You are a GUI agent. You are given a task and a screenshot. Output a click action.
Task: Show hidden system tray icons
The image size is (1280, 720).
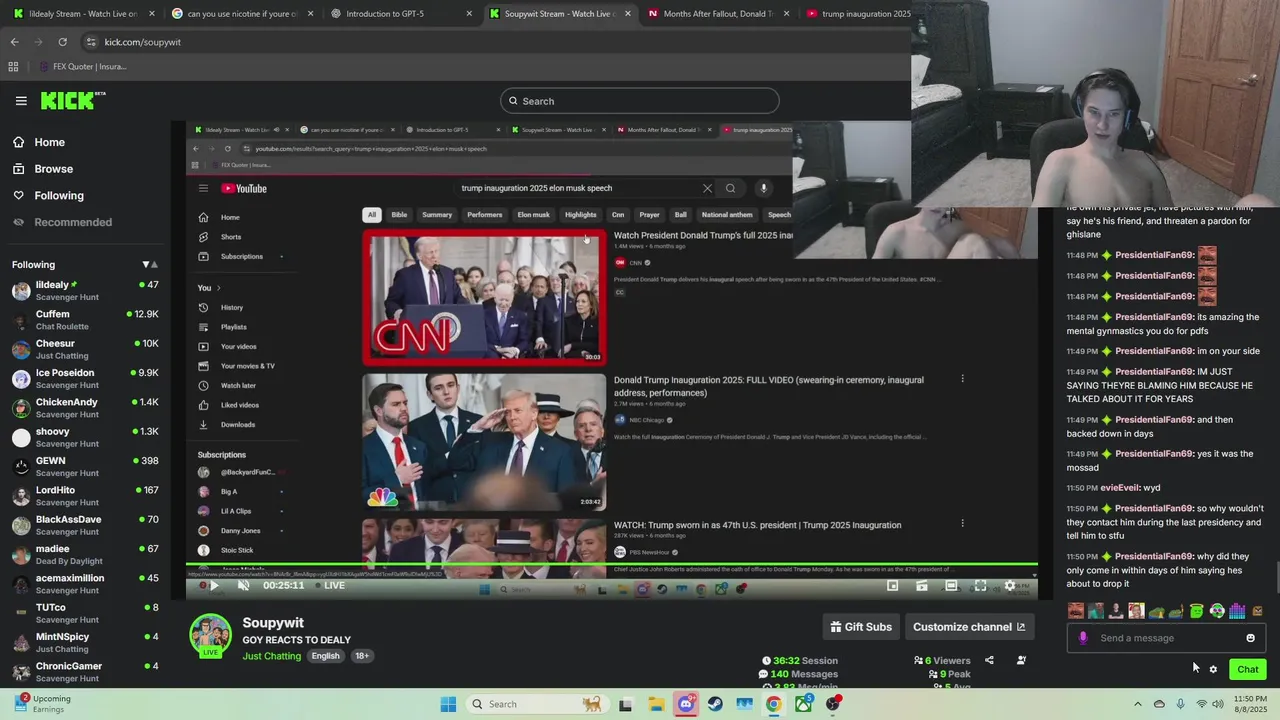click(1137, 704)
